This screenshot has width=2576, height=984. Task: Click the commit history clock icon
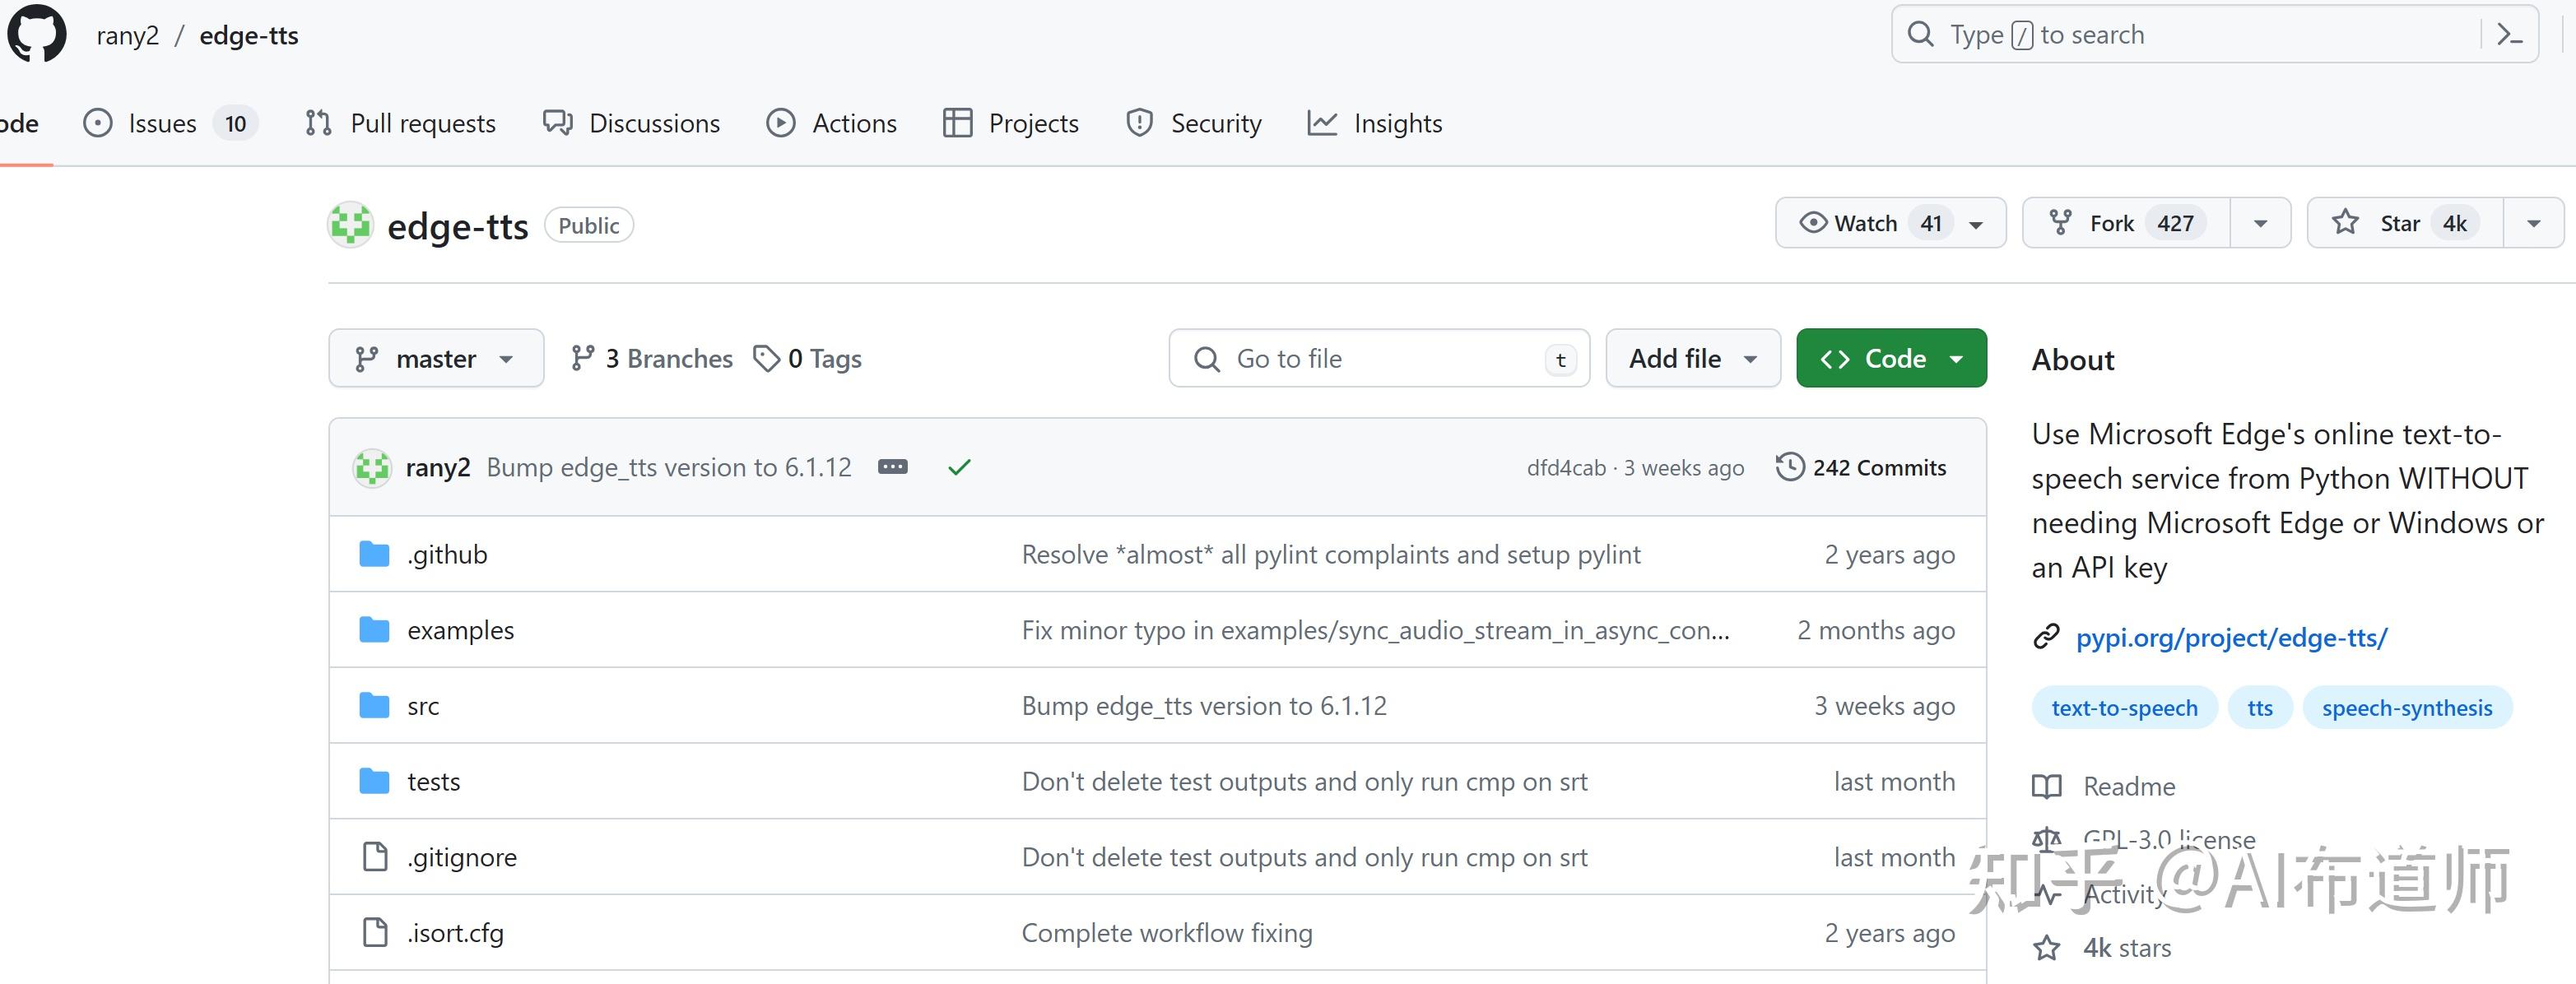[1789, 467]
